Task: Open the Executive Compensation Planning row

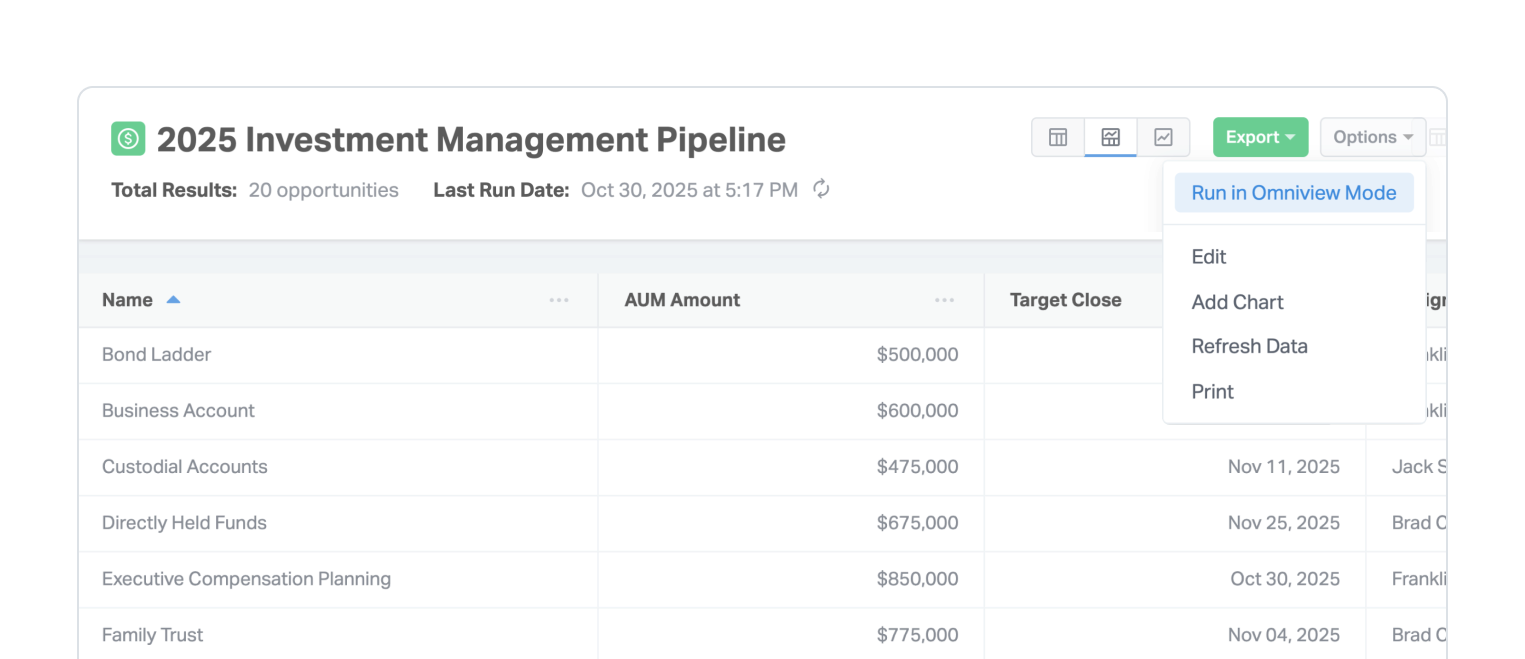Action: click(x=246, y=579)
